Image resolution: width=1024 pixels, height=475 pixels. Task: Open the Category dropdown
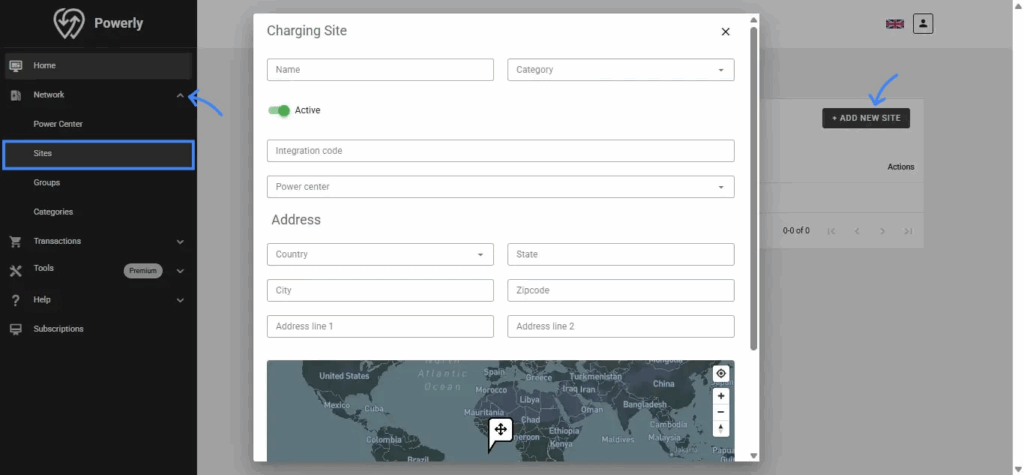click(x=620, y=70)
